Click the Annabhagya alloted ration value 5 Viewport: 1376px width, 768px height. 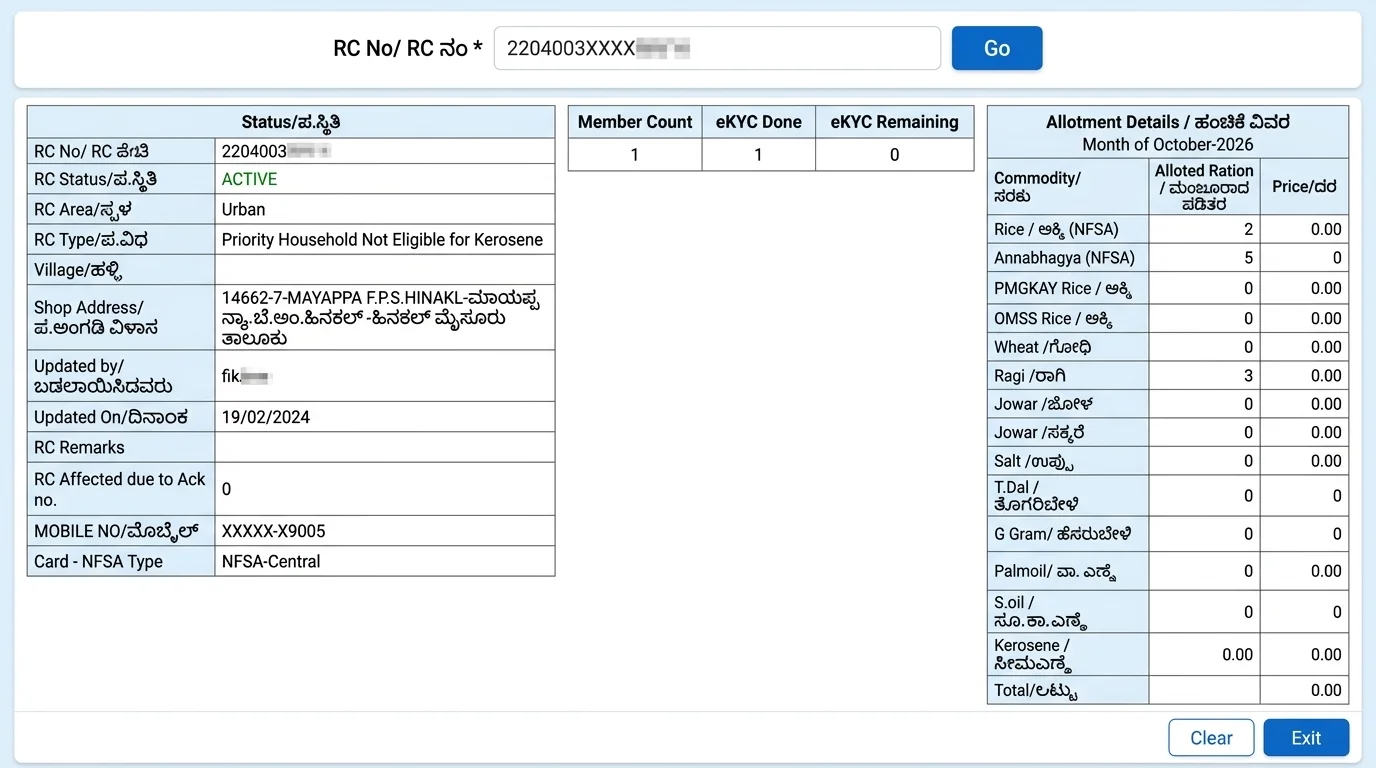click(1248, 258)
